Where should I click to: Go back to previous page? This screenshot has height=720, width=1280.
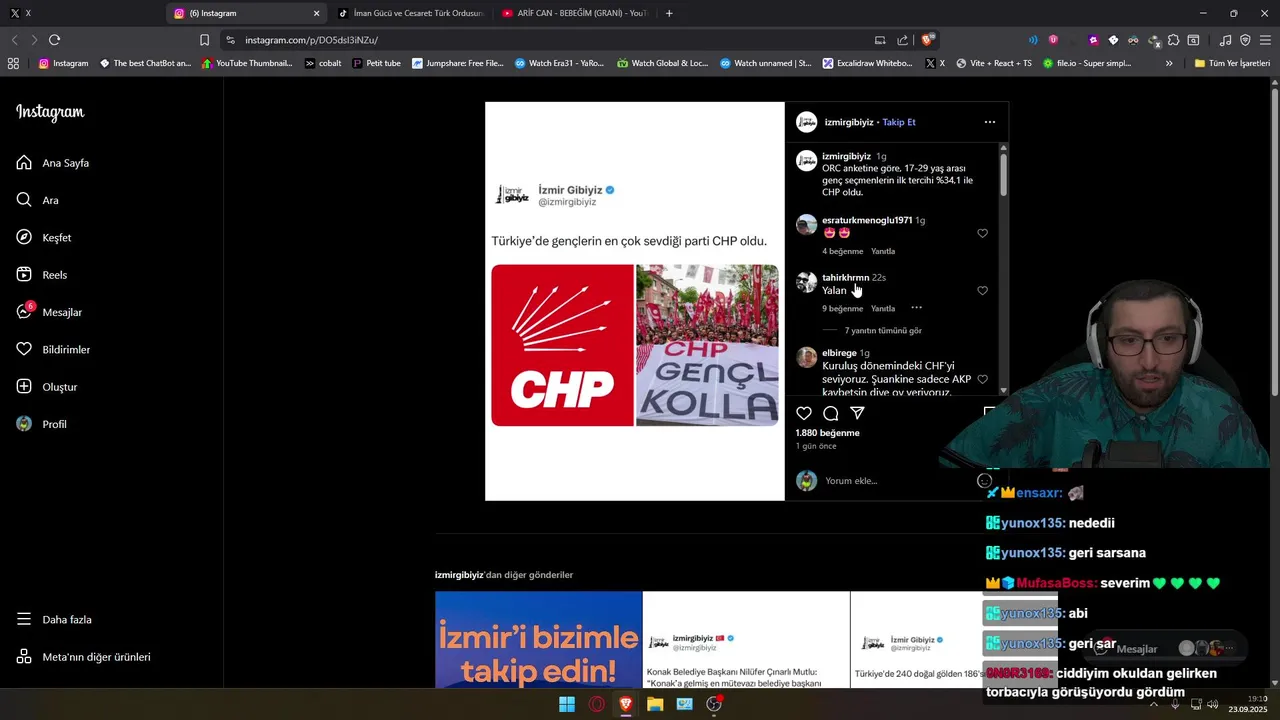(14, 40)
